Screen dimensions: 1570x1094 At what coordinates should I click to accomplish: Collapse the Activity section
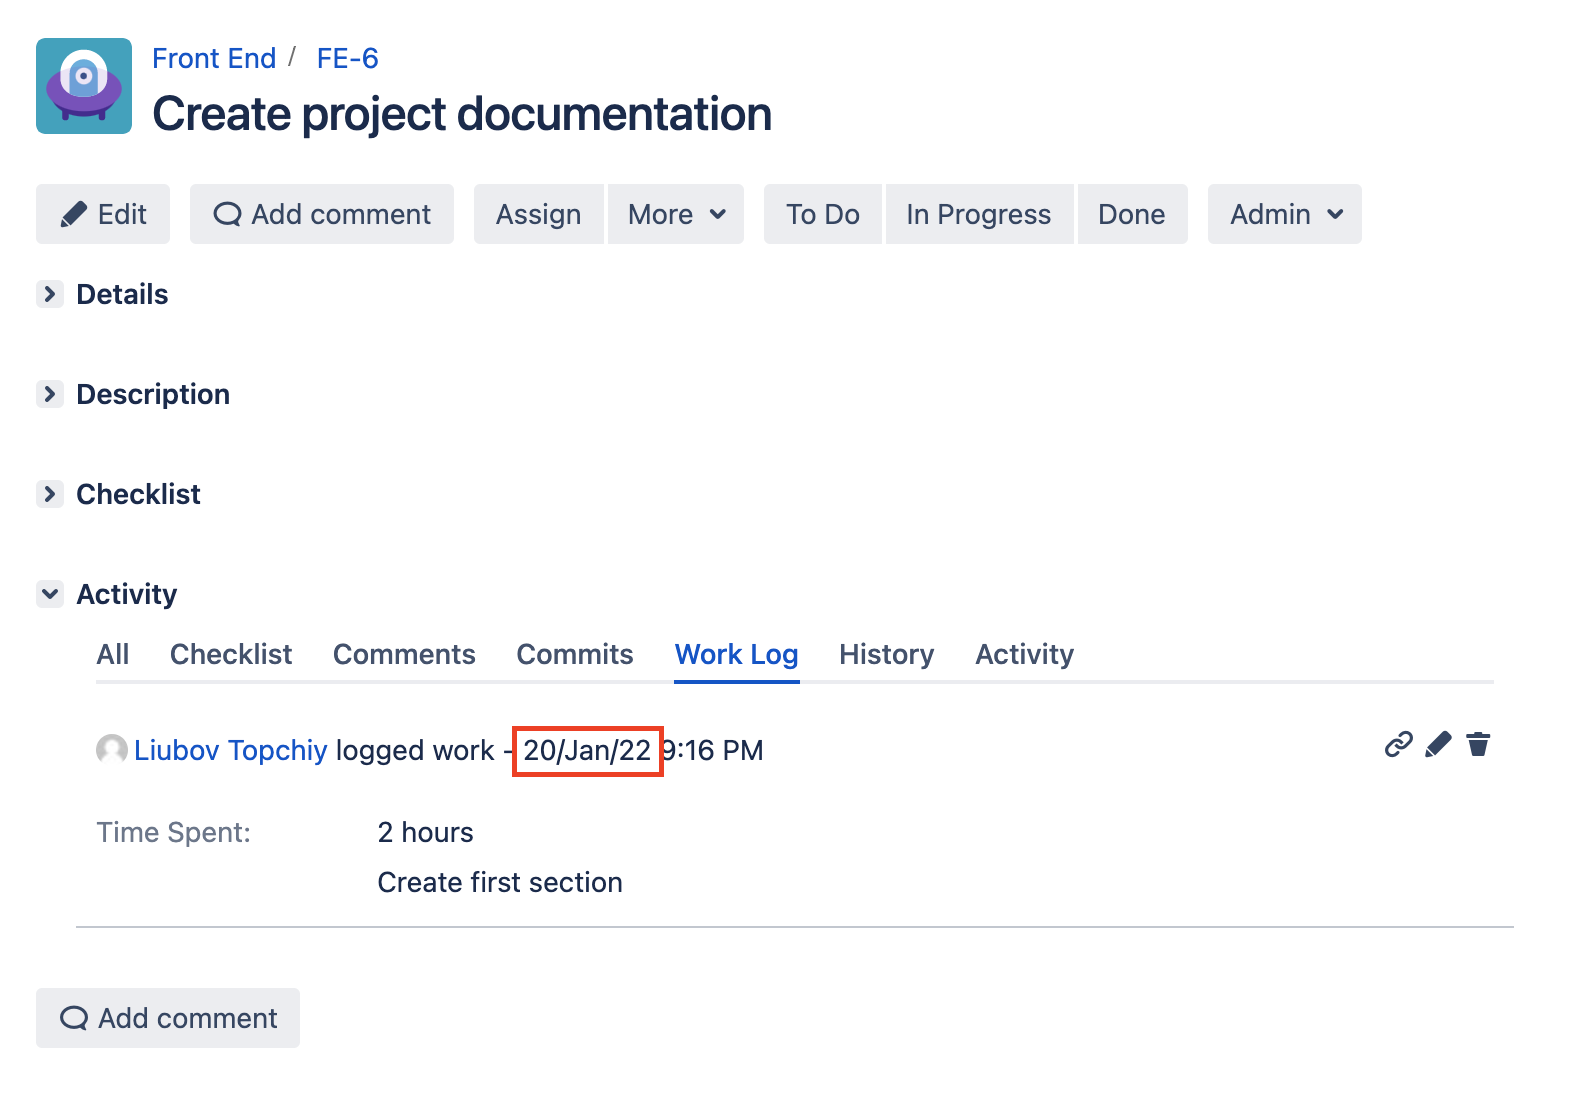tap(50, 594)
